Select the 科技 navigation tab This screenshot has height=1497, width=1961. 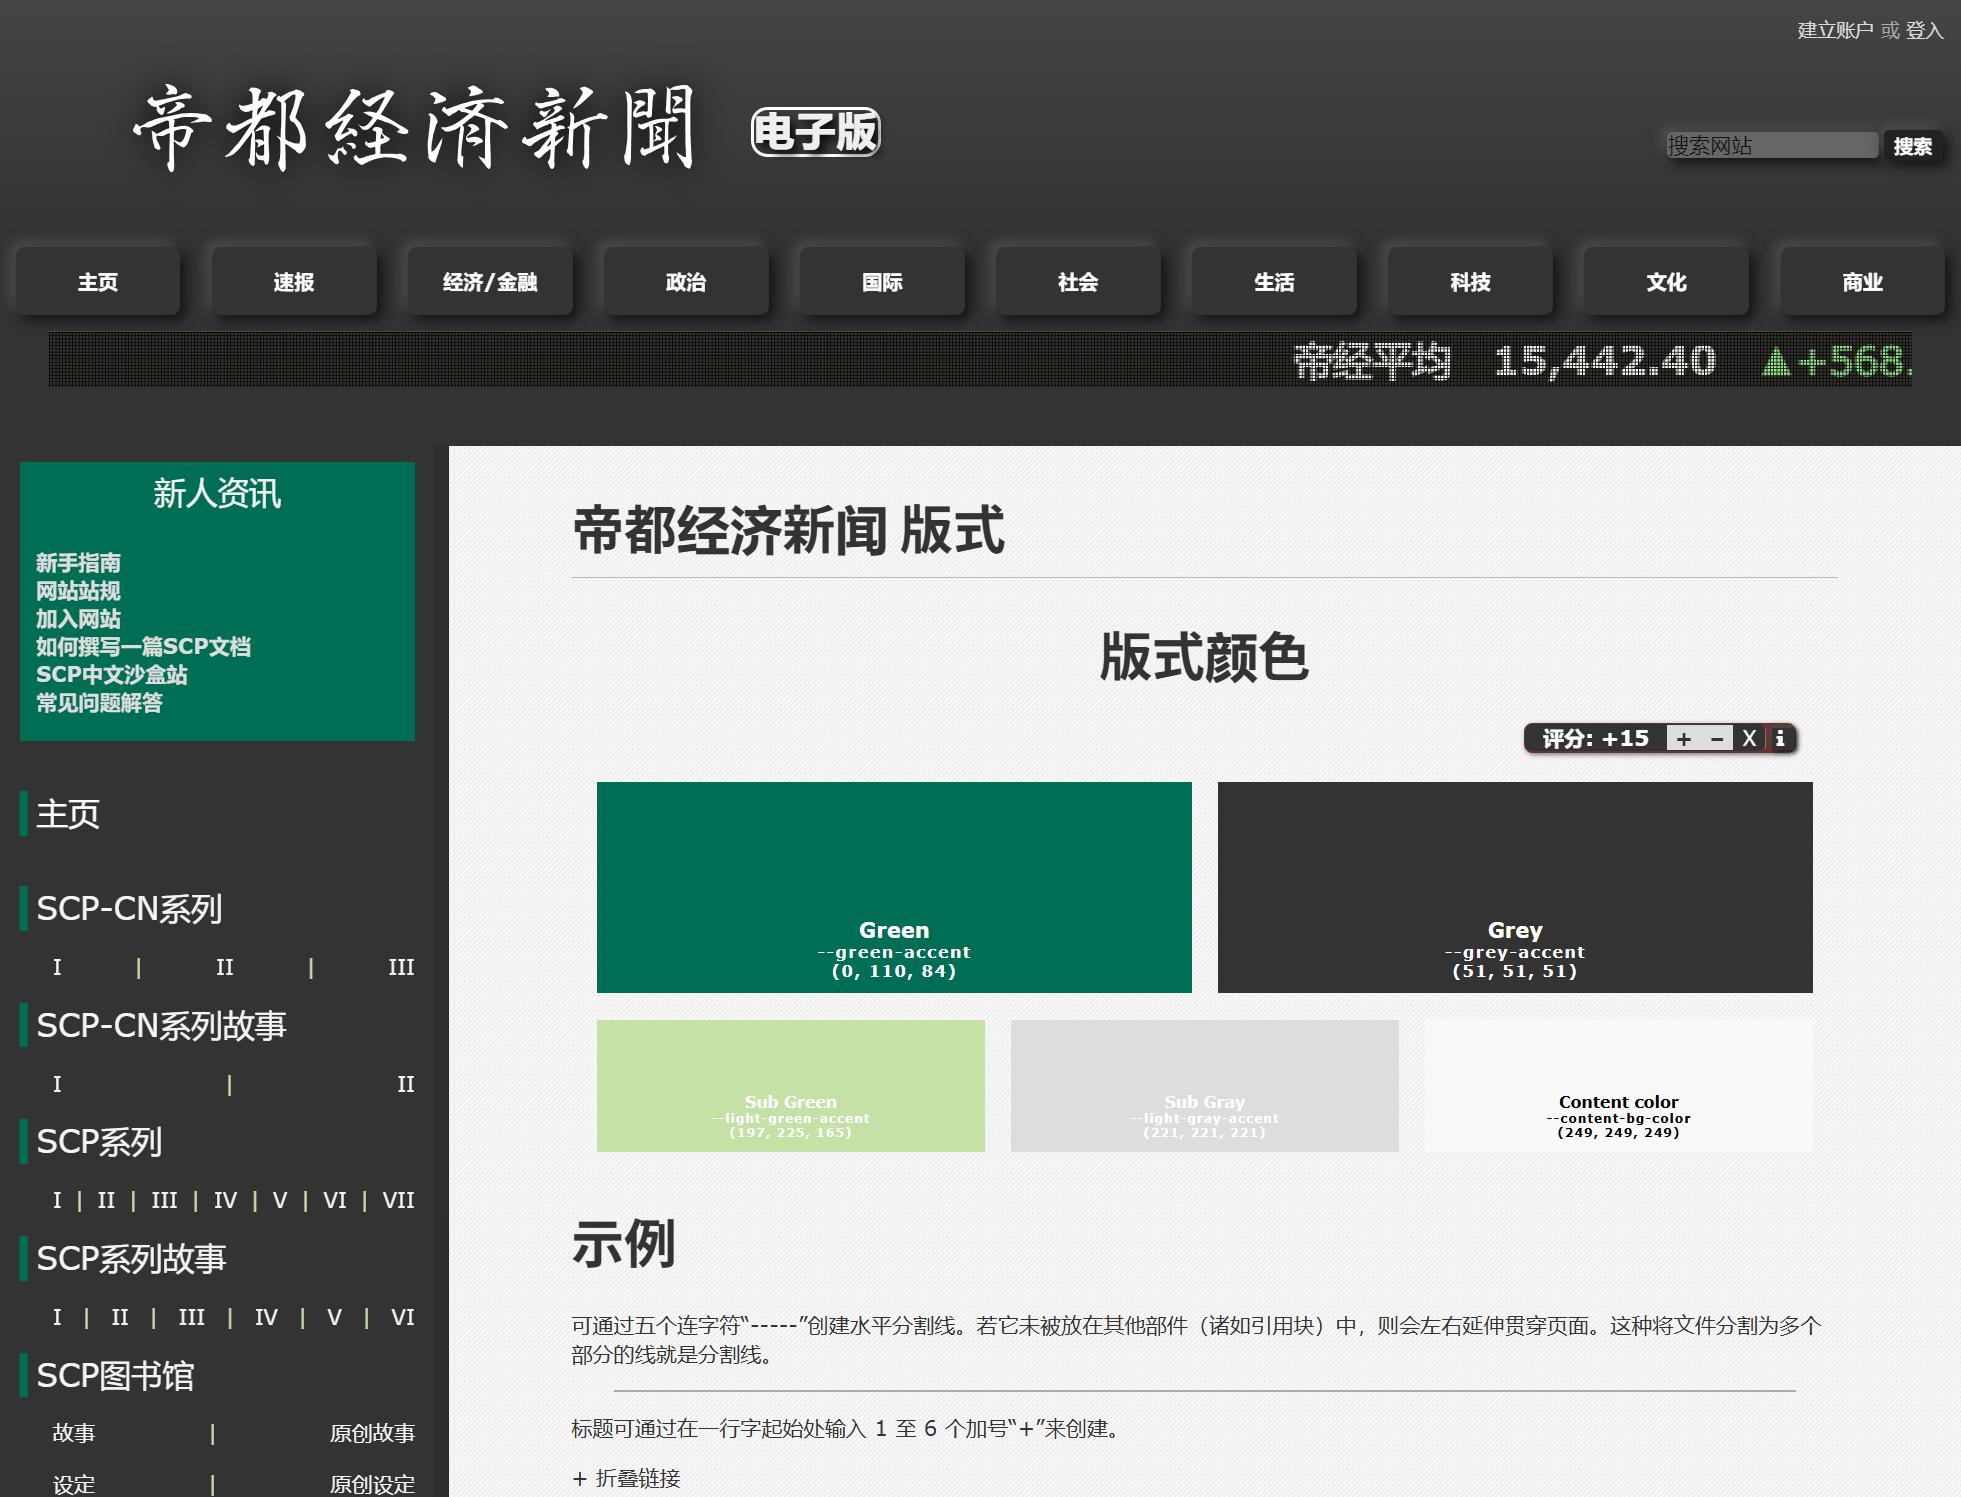click(x=1470, y=283)
